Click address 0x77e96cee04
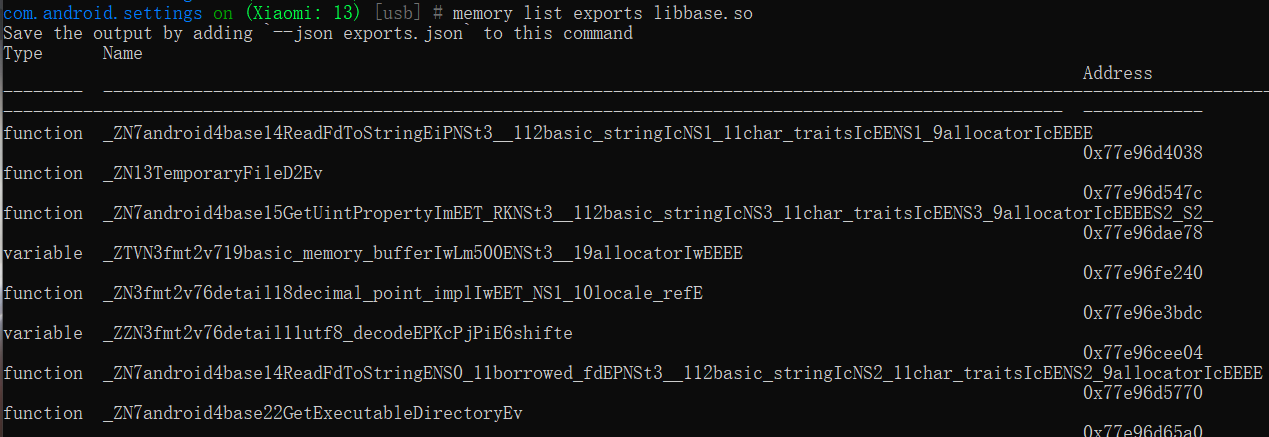Image resolution: width=1269 pixels, height=437 pixels. pyautogui.click(x=1142, y=353)
